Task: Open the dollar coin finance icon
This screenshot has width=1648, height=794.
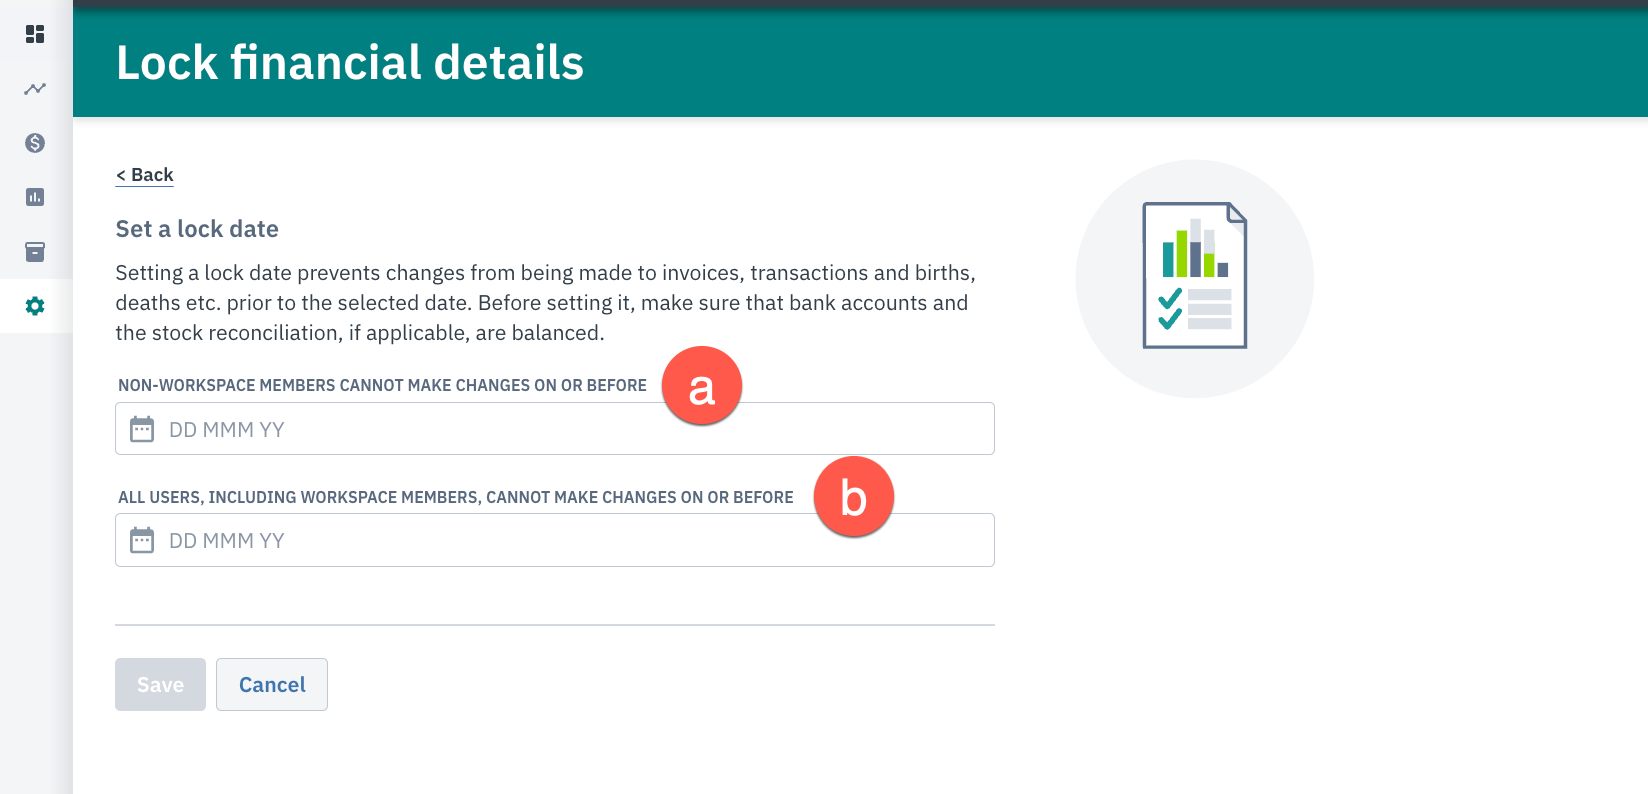Action: [35, 143]
